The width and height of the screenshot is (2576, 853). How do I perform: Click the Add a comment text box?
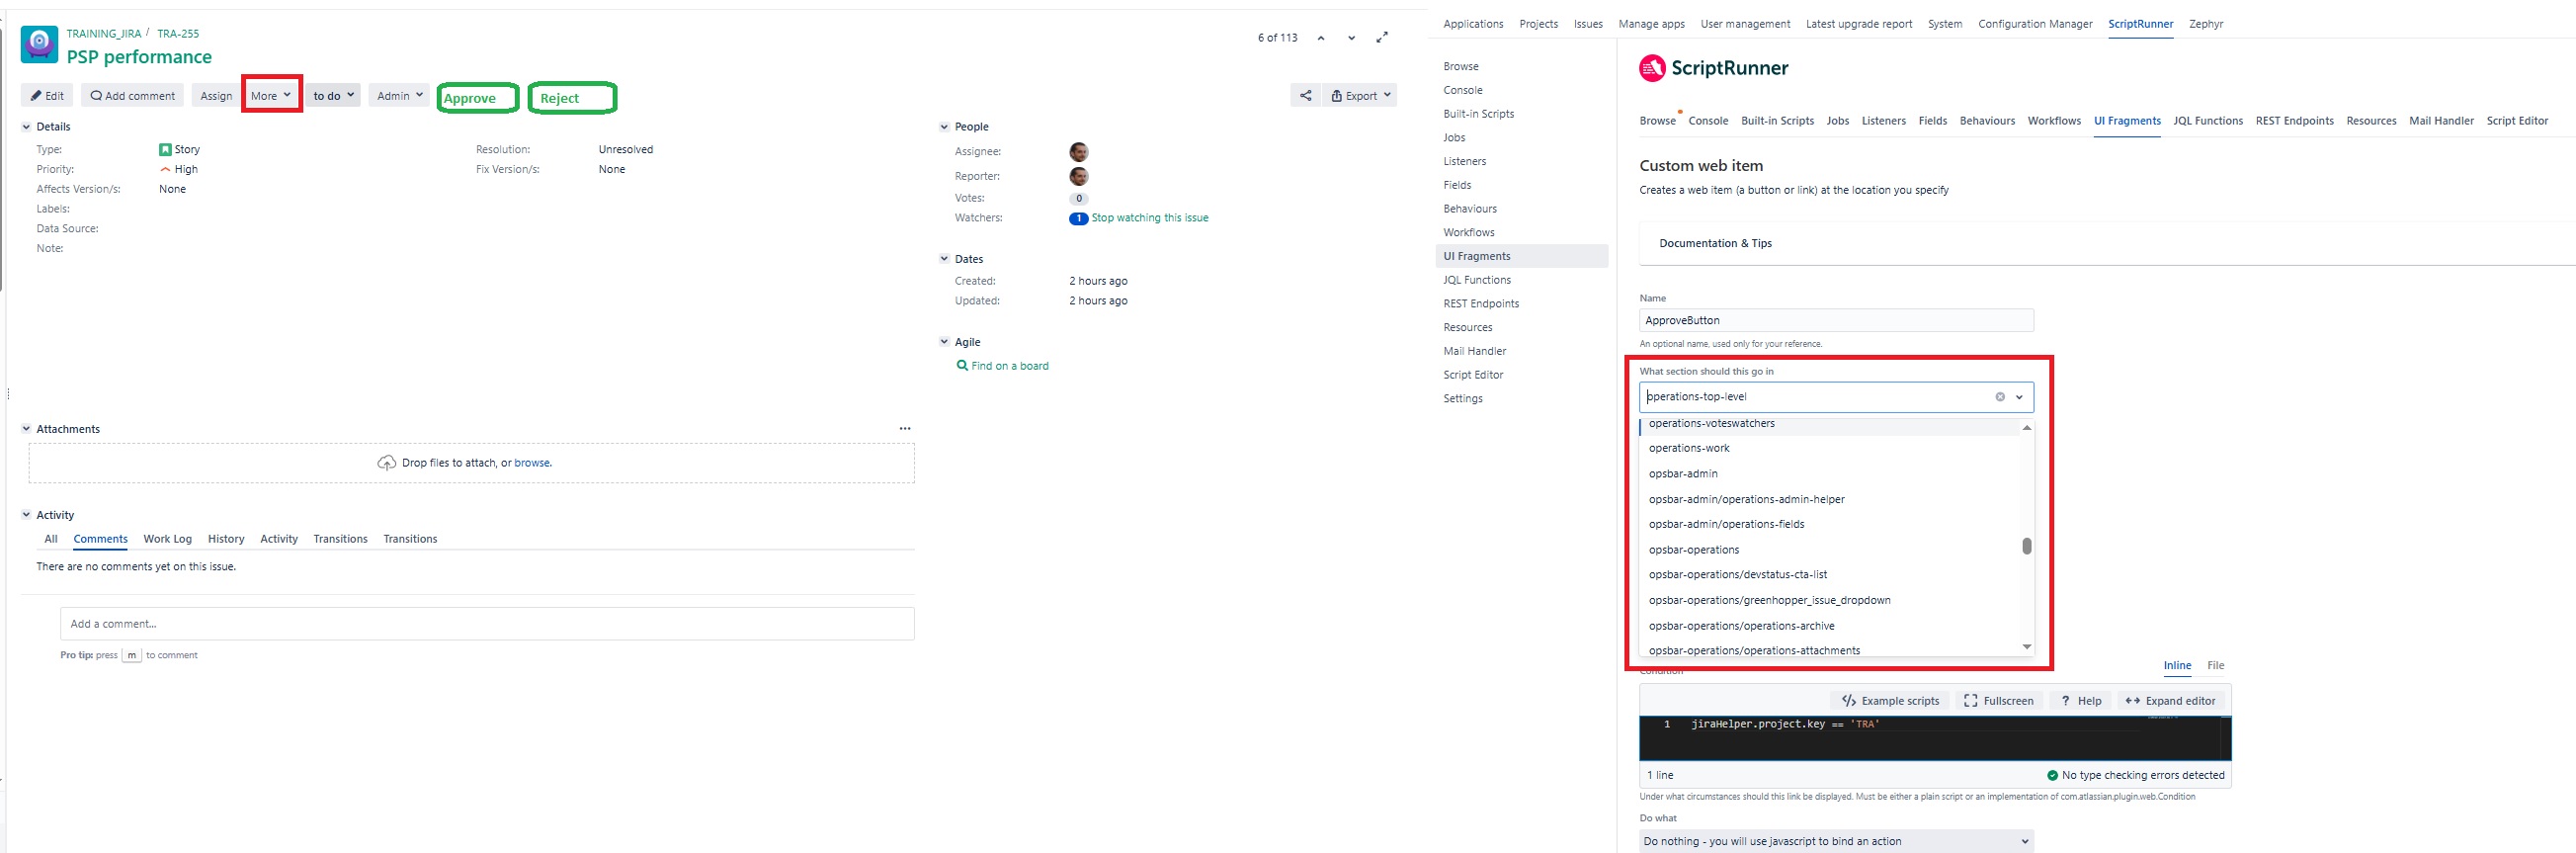pyautogui.click(x=487, y=624)
